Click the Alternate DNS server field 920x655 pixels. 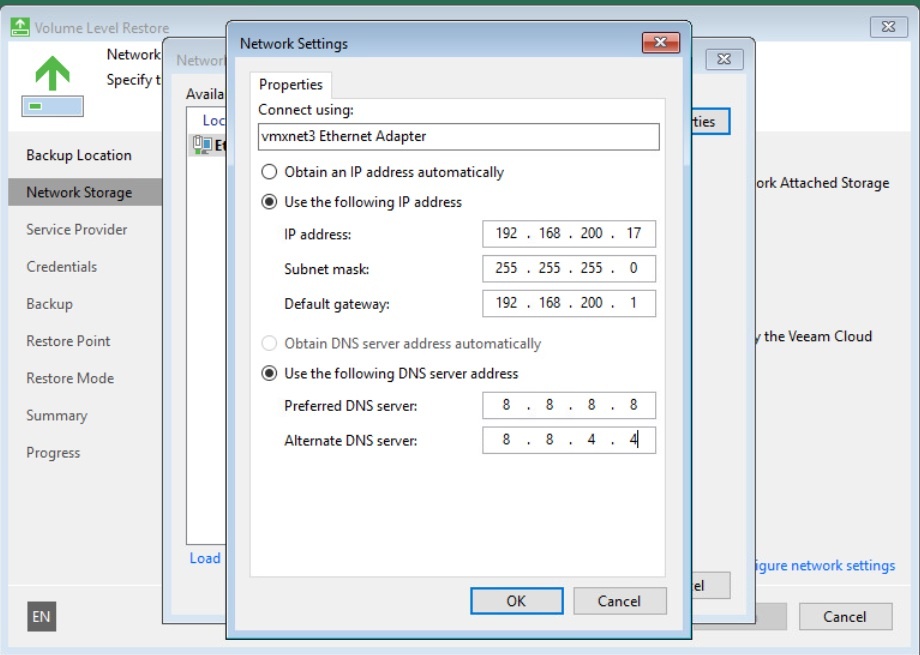point(568,440)
